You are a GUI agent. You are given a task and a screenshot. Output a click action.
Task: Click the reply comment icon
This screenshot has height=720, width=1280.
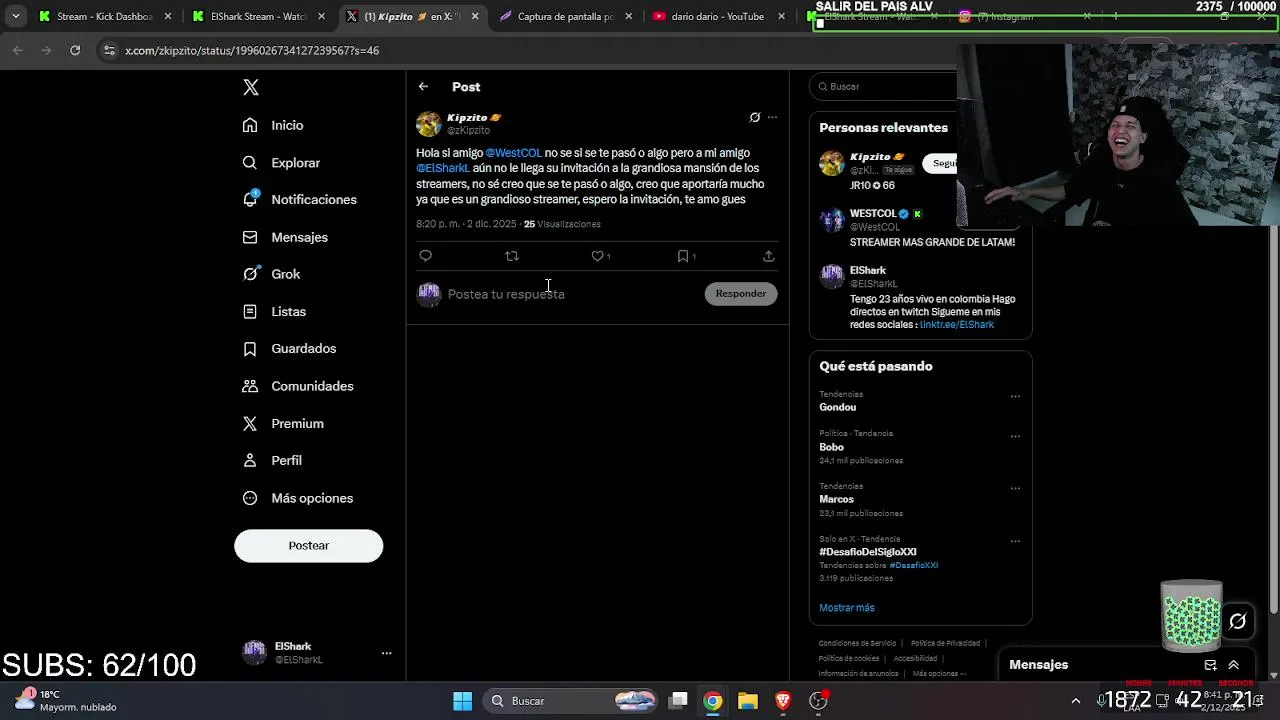[x=425, y=256]
